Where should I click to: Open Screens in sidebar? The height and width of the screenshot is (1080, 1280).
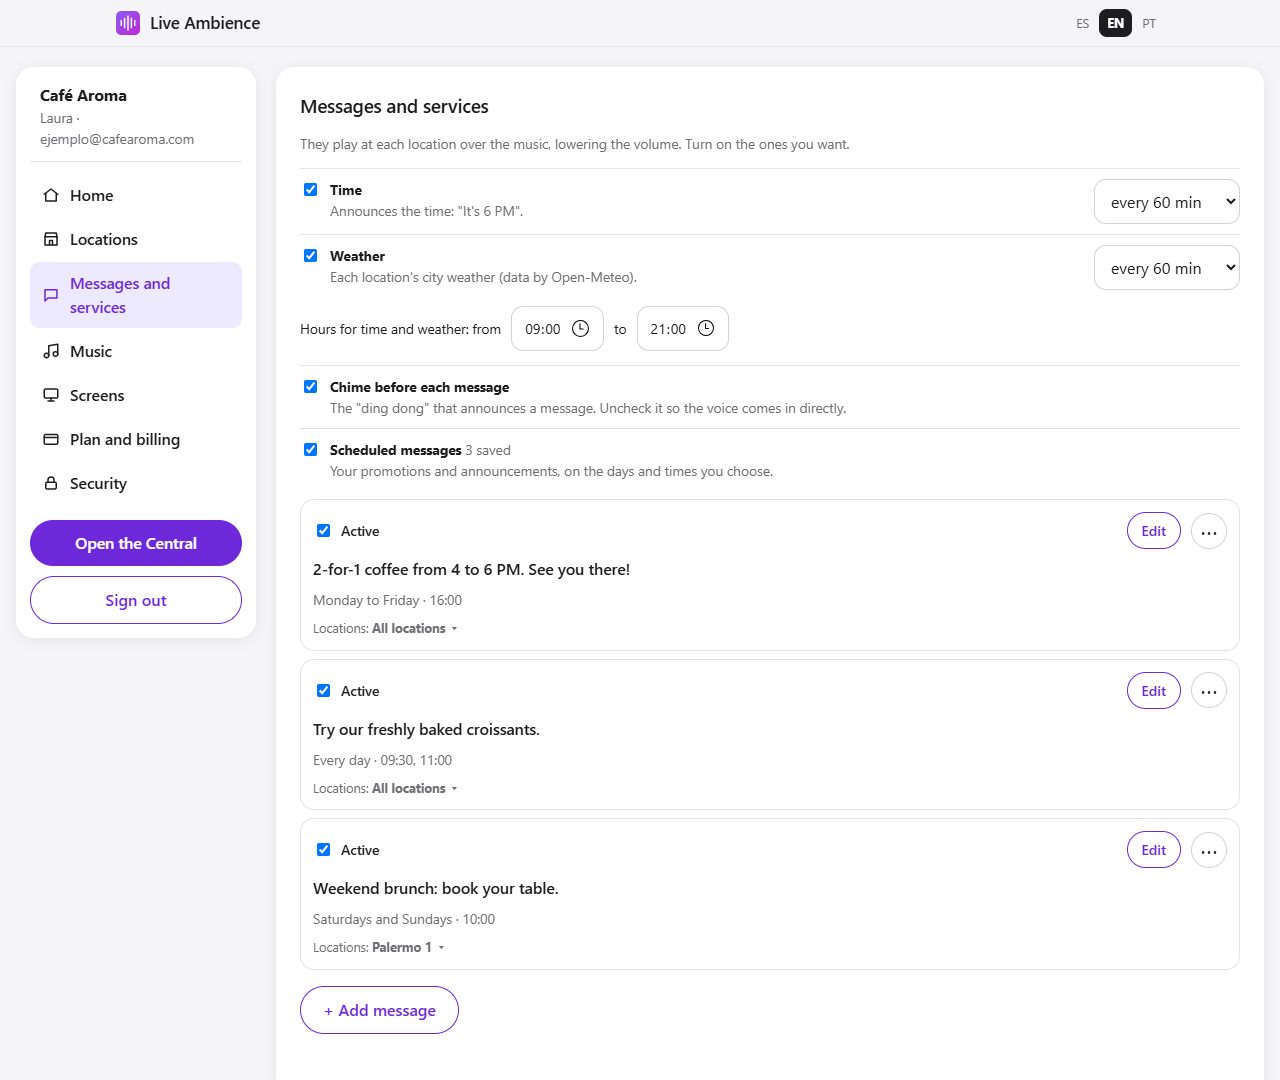tap(136, 395)
